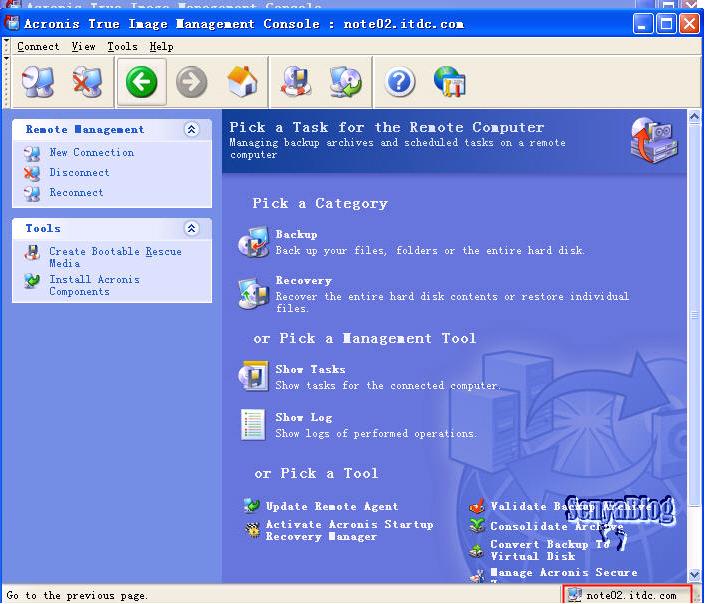The image size is (705, 604).
Task: Click Update Remote Agent tool link
Action: [x=332, y=506]
